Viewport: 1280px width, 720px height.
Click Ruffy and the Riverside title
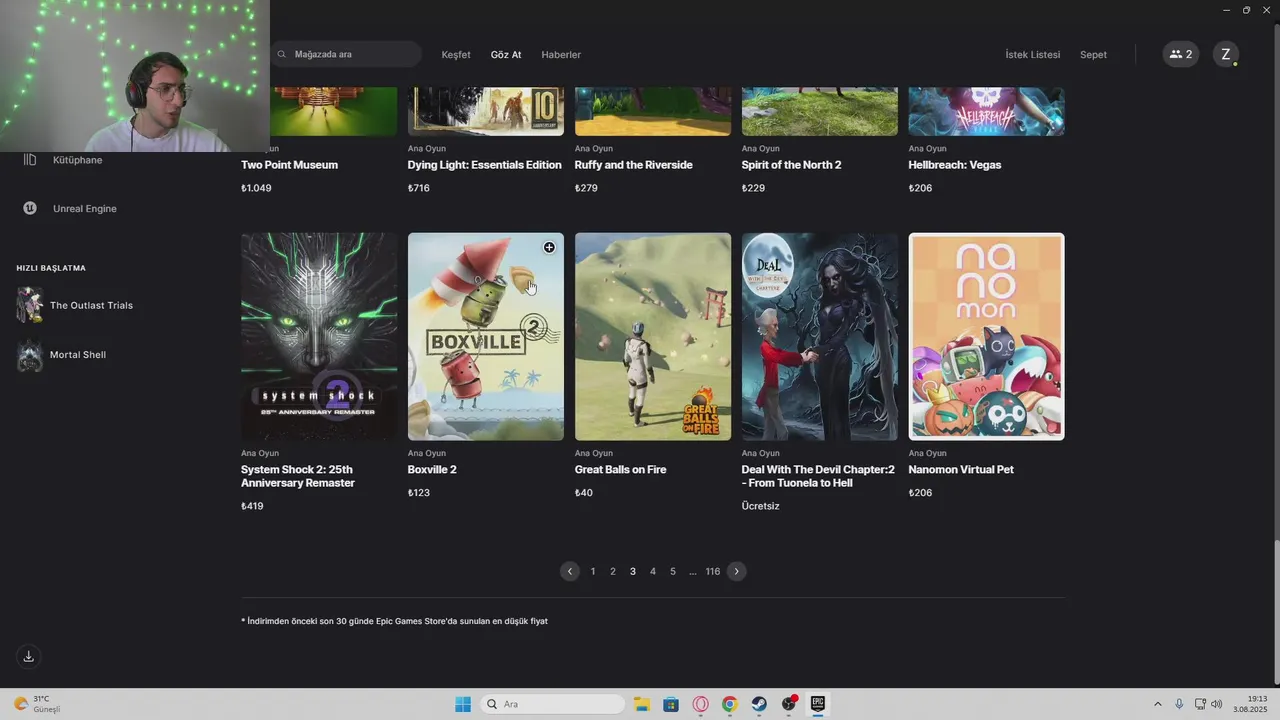[634, 165]
